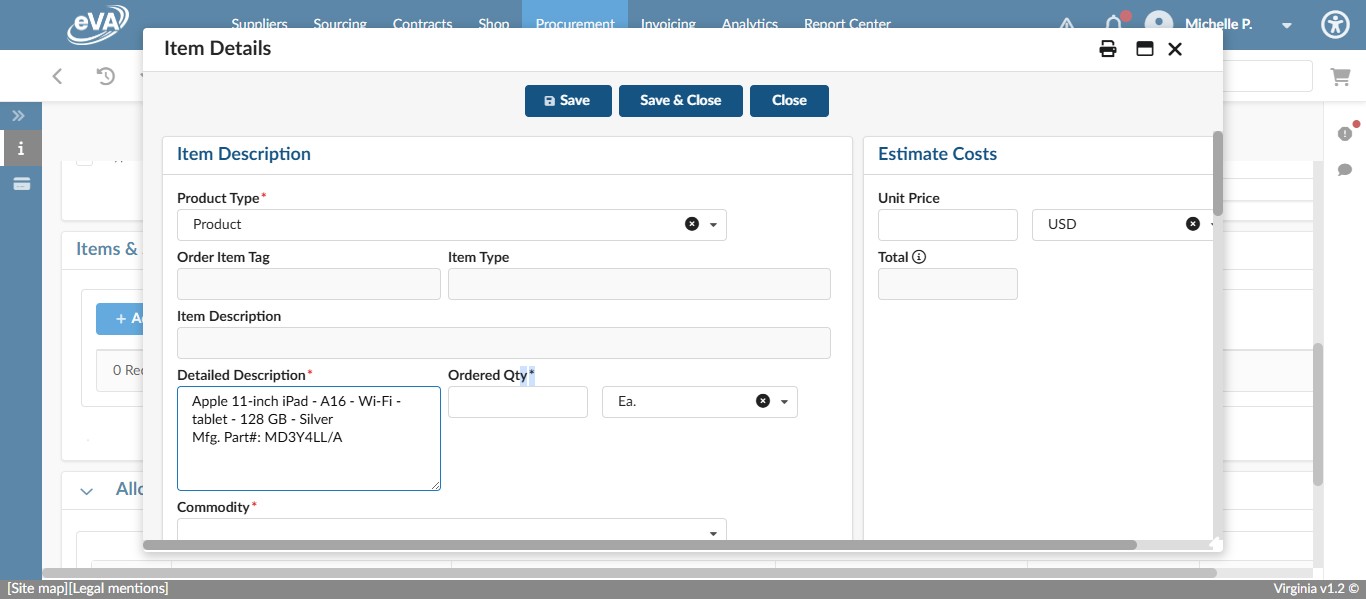Image resolution: width=1366 pixels, height=599 pixels.
Task: Collapse the Allocations section
Action: click(x=86, y=490)
